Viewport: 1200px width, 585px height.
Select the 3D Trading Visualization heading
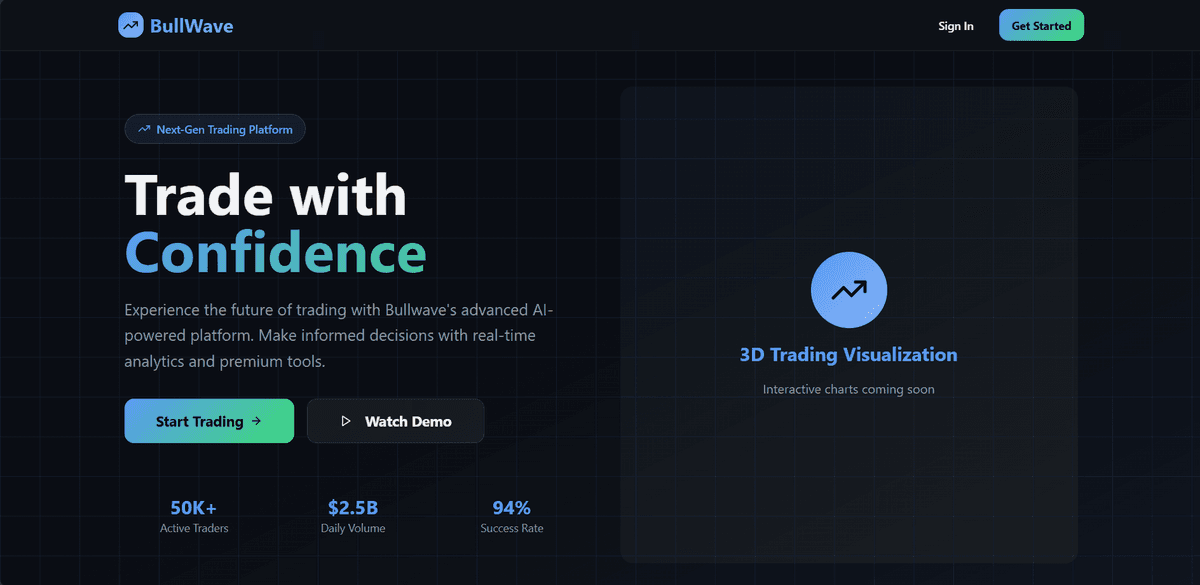(x=848, y=354)
